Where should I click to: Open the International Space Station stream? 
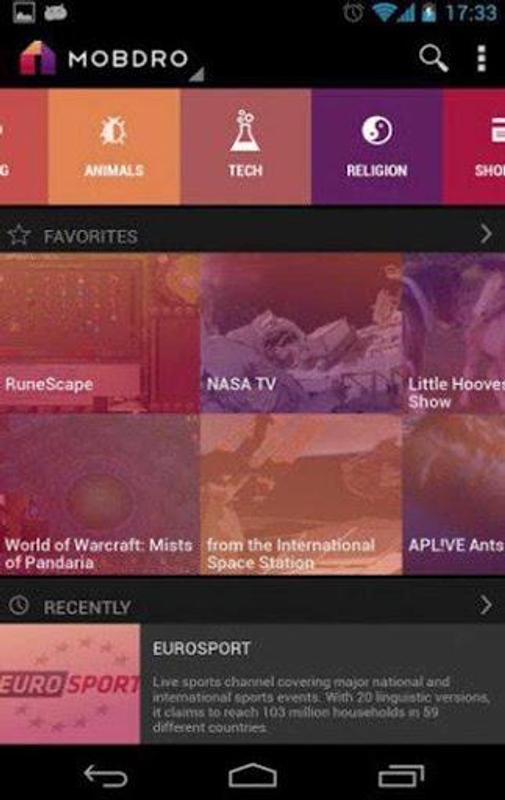301,494
